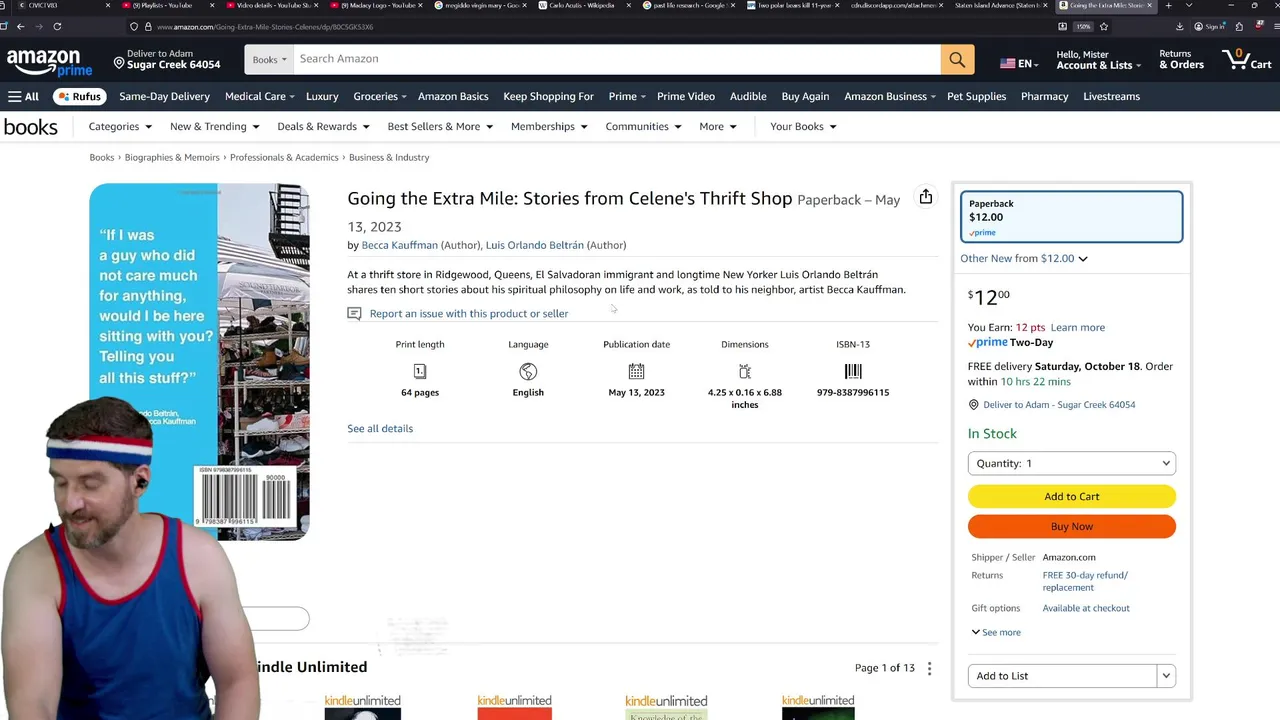
Task: Open the Groceries menu
Action: point(379,96)
